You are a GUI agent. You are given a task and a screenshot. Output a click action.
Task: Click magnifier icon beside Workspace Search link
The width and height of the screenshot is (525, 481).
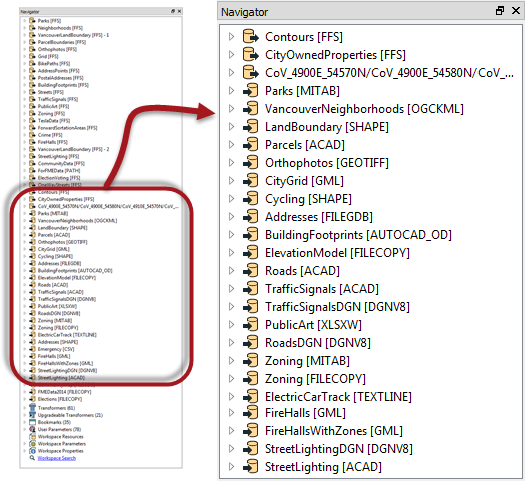32,458
